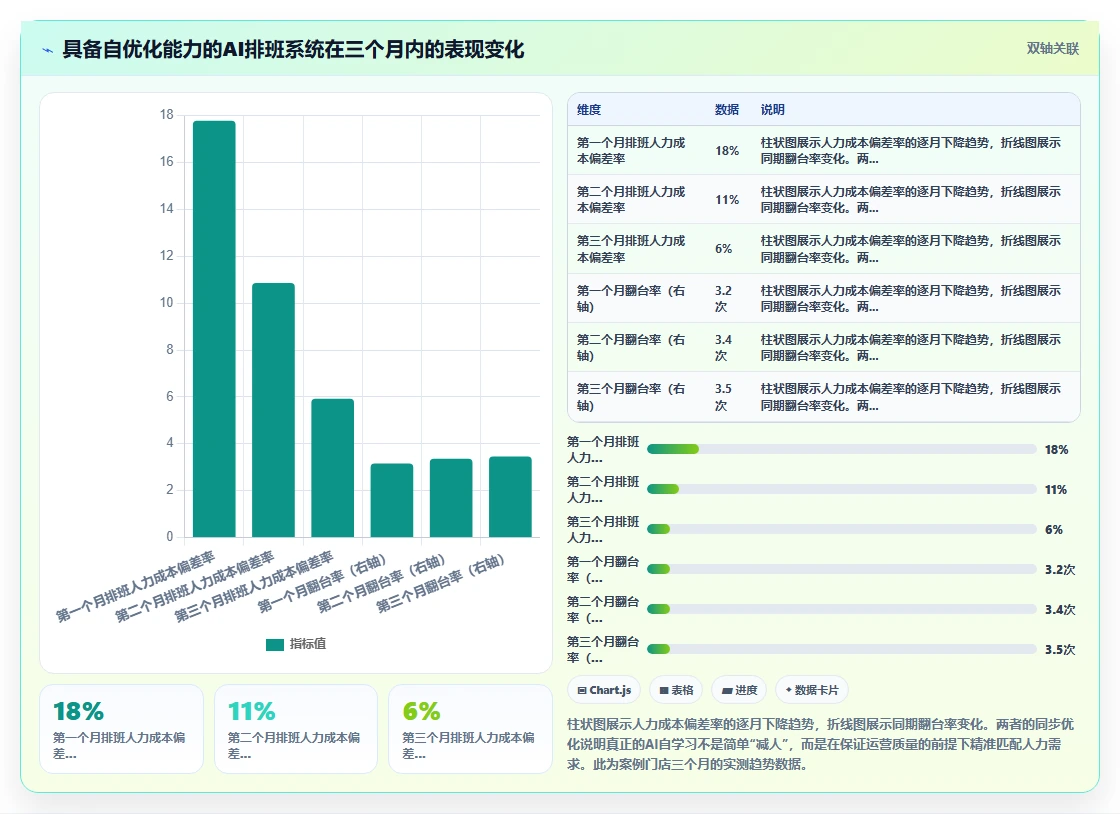Click the 维度 column header
This screenshot has width=1120, height=814.
pyautogui.click(x=589, y=110)
